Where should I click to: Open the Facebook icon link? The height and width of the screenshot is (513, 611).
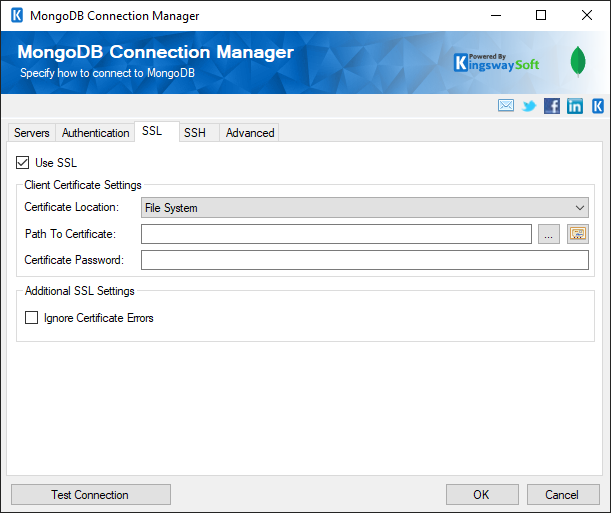pyautogui.click(x=552, y=106)
